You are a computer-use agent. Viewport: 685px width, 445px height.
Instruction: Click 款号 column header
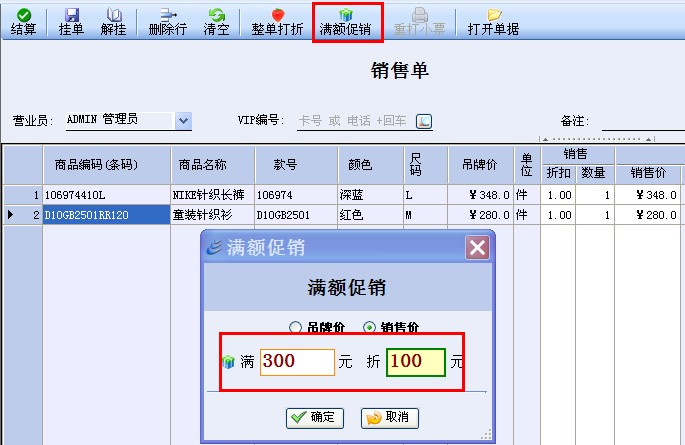click(296, 165)
